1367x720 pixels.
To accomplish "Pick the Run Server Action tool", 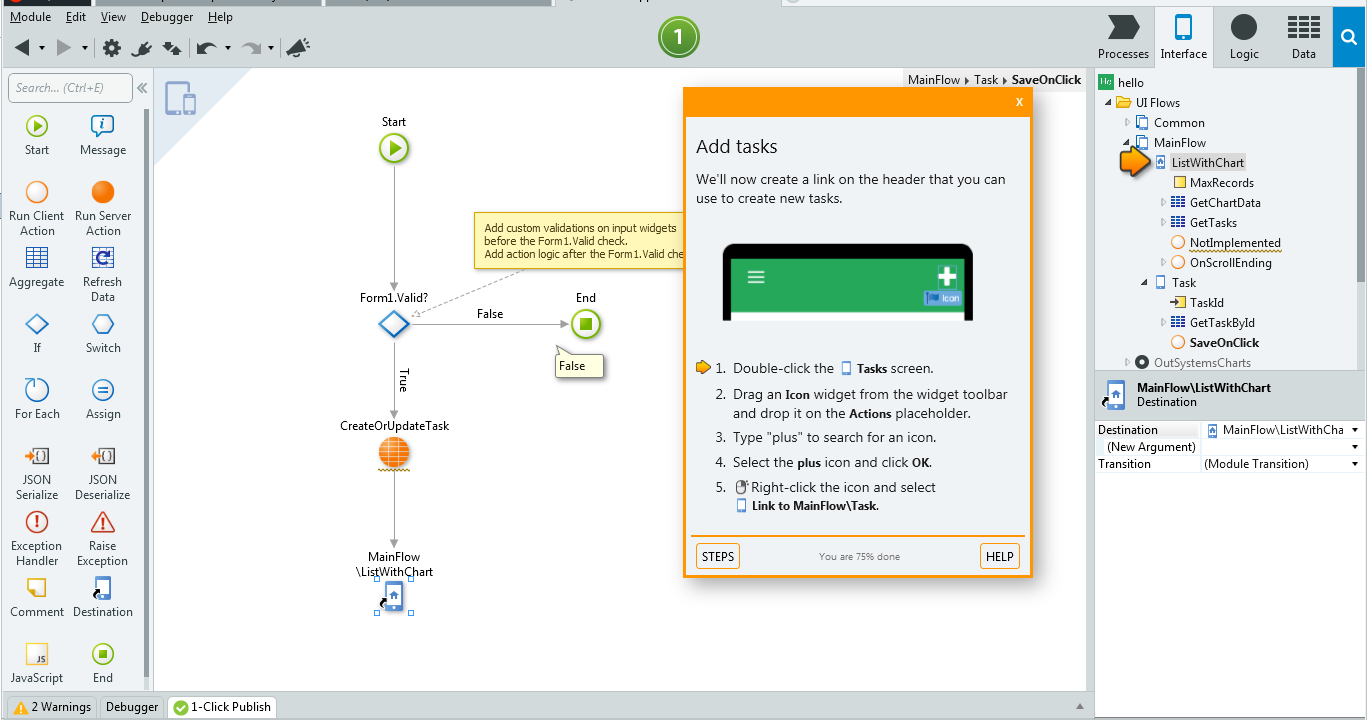I will point(103,208).
